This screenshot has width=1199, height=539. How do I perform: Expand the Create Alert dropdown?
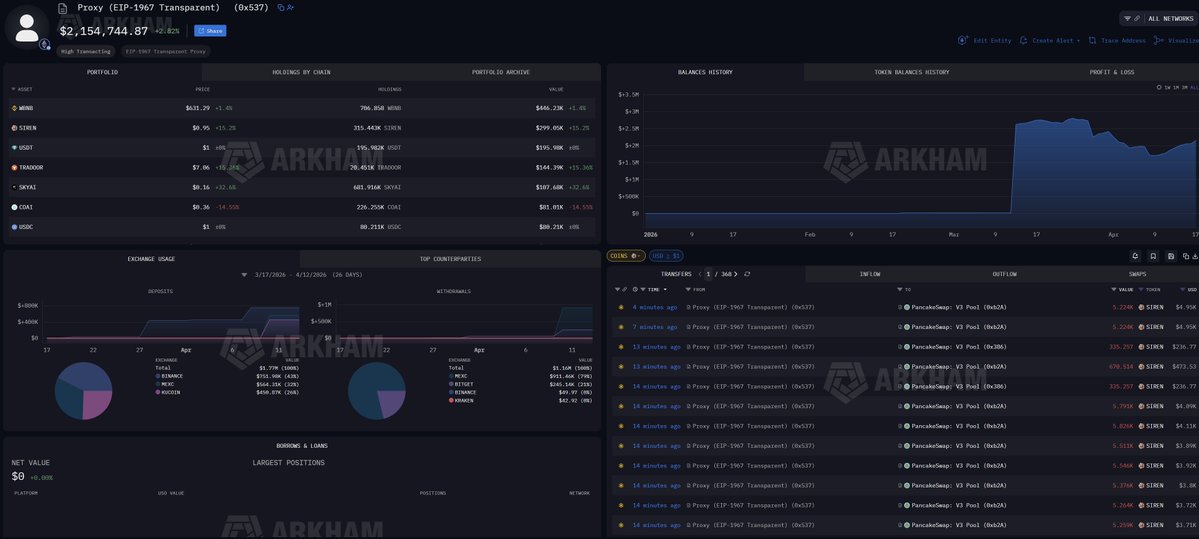(1050, 41)
